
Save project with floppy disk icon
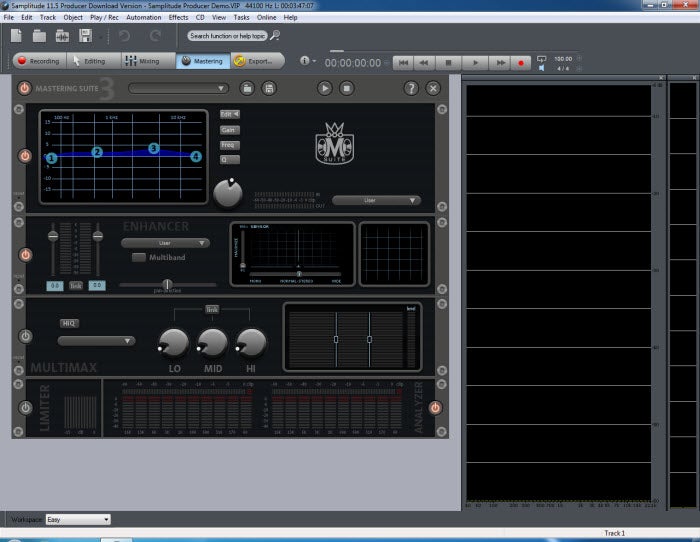point(85,36)
